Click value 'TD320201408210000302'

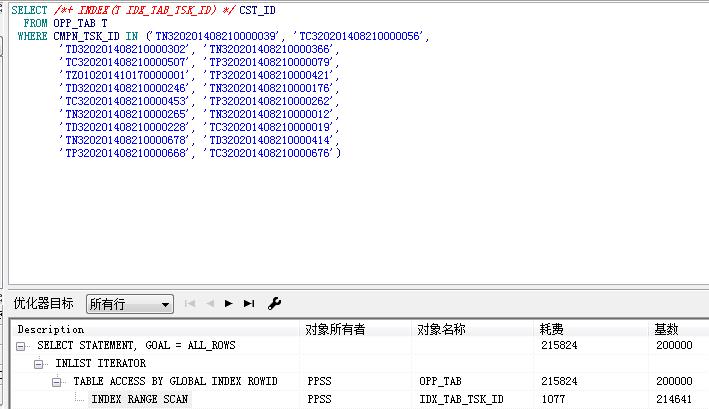(x=125, y=49)
